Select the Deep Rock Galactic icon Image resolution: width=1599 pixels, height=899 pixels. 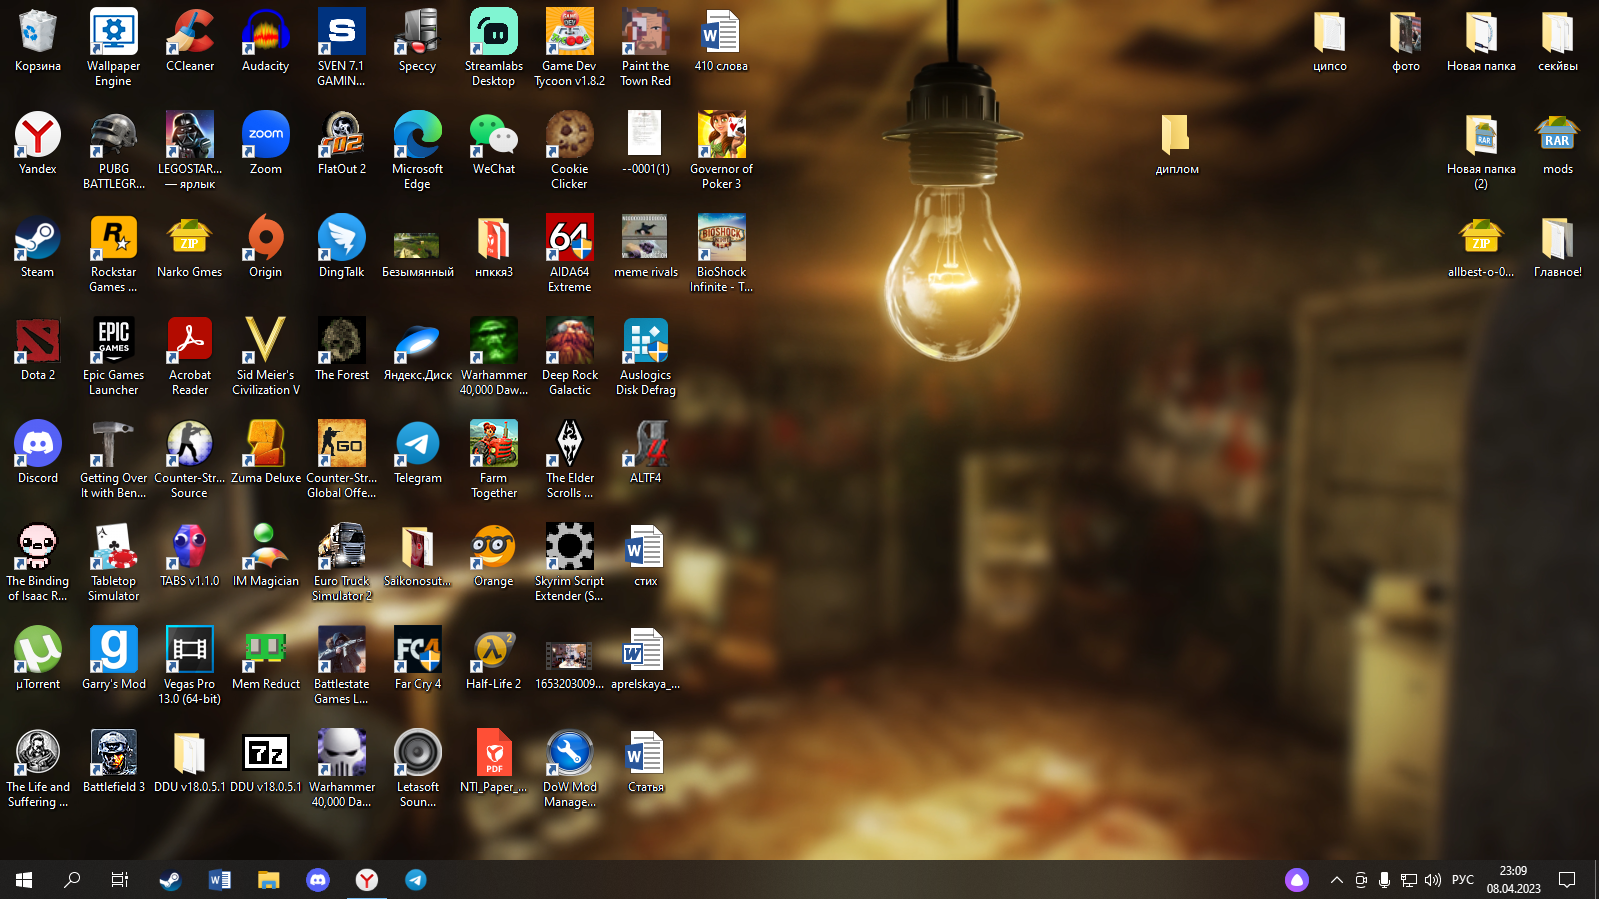tap(570, 355)
